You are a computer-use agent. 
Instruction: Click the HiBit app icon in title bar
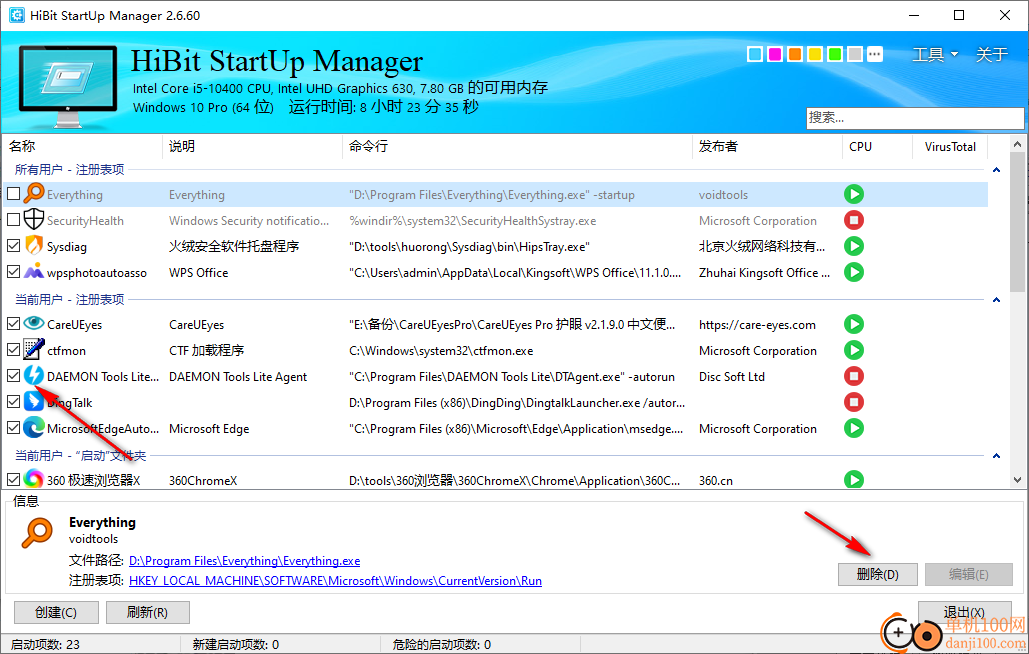[x=16, y=15]
